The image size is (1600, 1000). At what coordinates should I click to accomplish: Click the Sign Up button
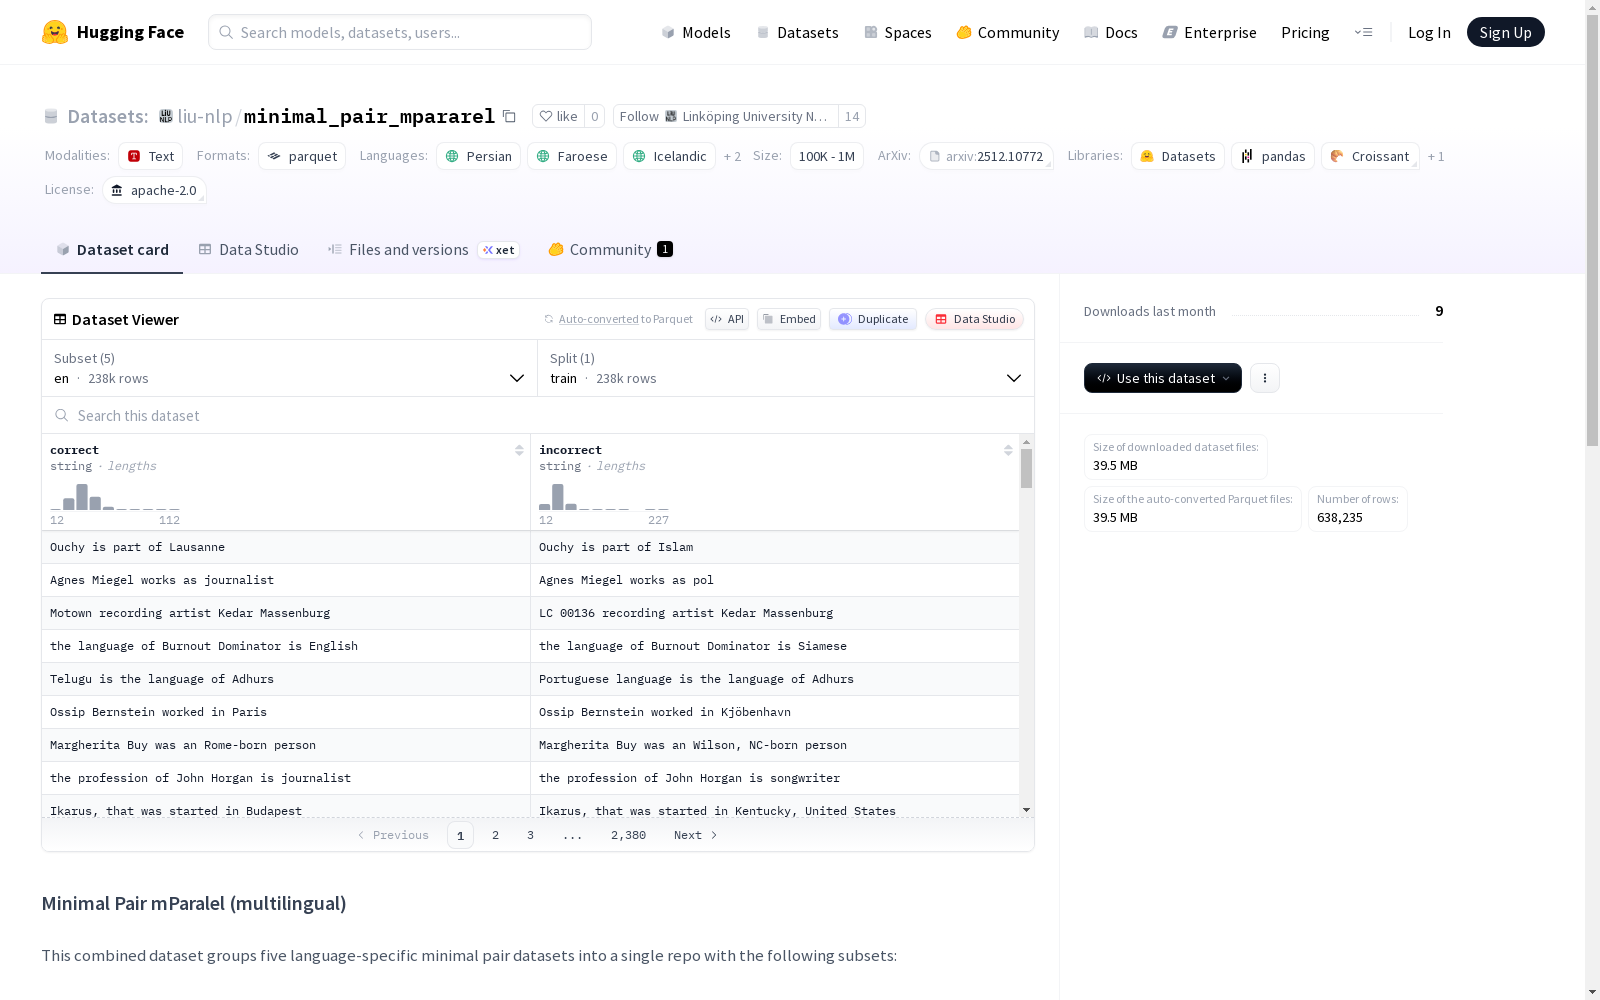pyautogui.click(x=1505, y=32)
